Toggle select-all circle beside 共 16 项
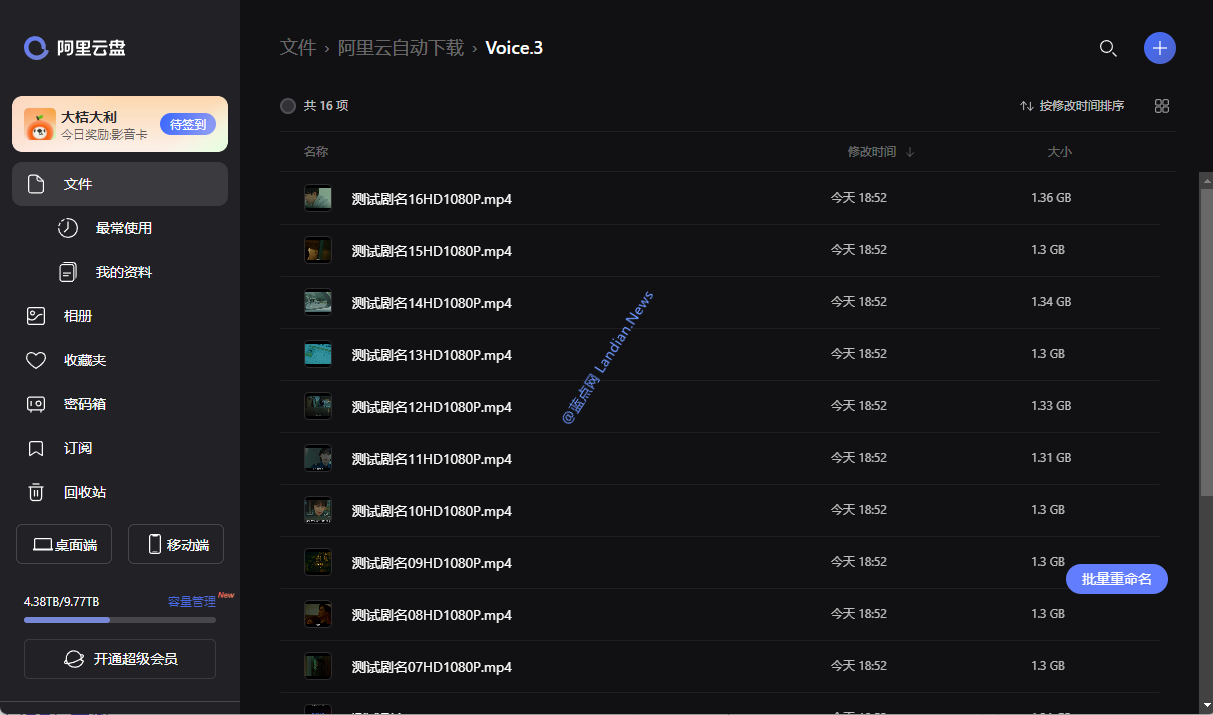Viewport: 1213px width, 715px height. [x=288, y=106]
